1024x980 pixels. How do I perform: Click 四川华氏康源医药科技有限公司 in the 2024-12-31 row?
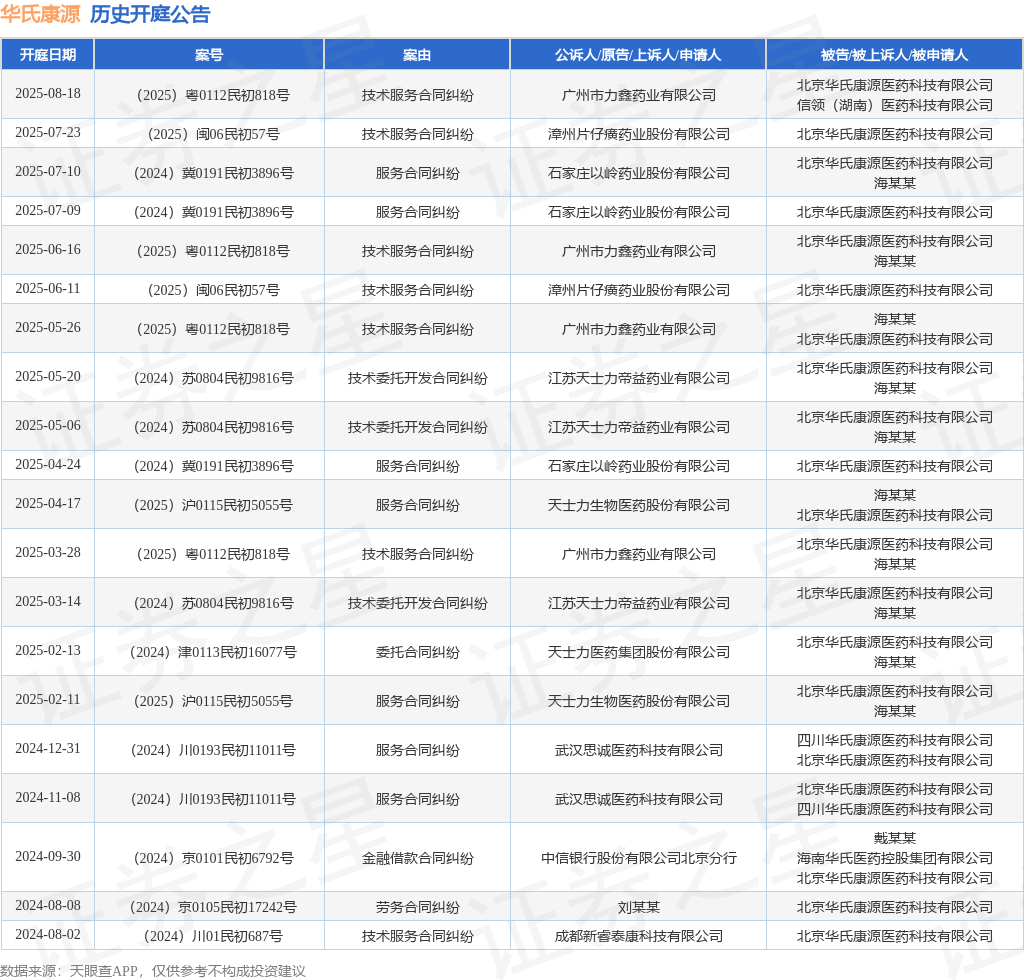(895, 740)
